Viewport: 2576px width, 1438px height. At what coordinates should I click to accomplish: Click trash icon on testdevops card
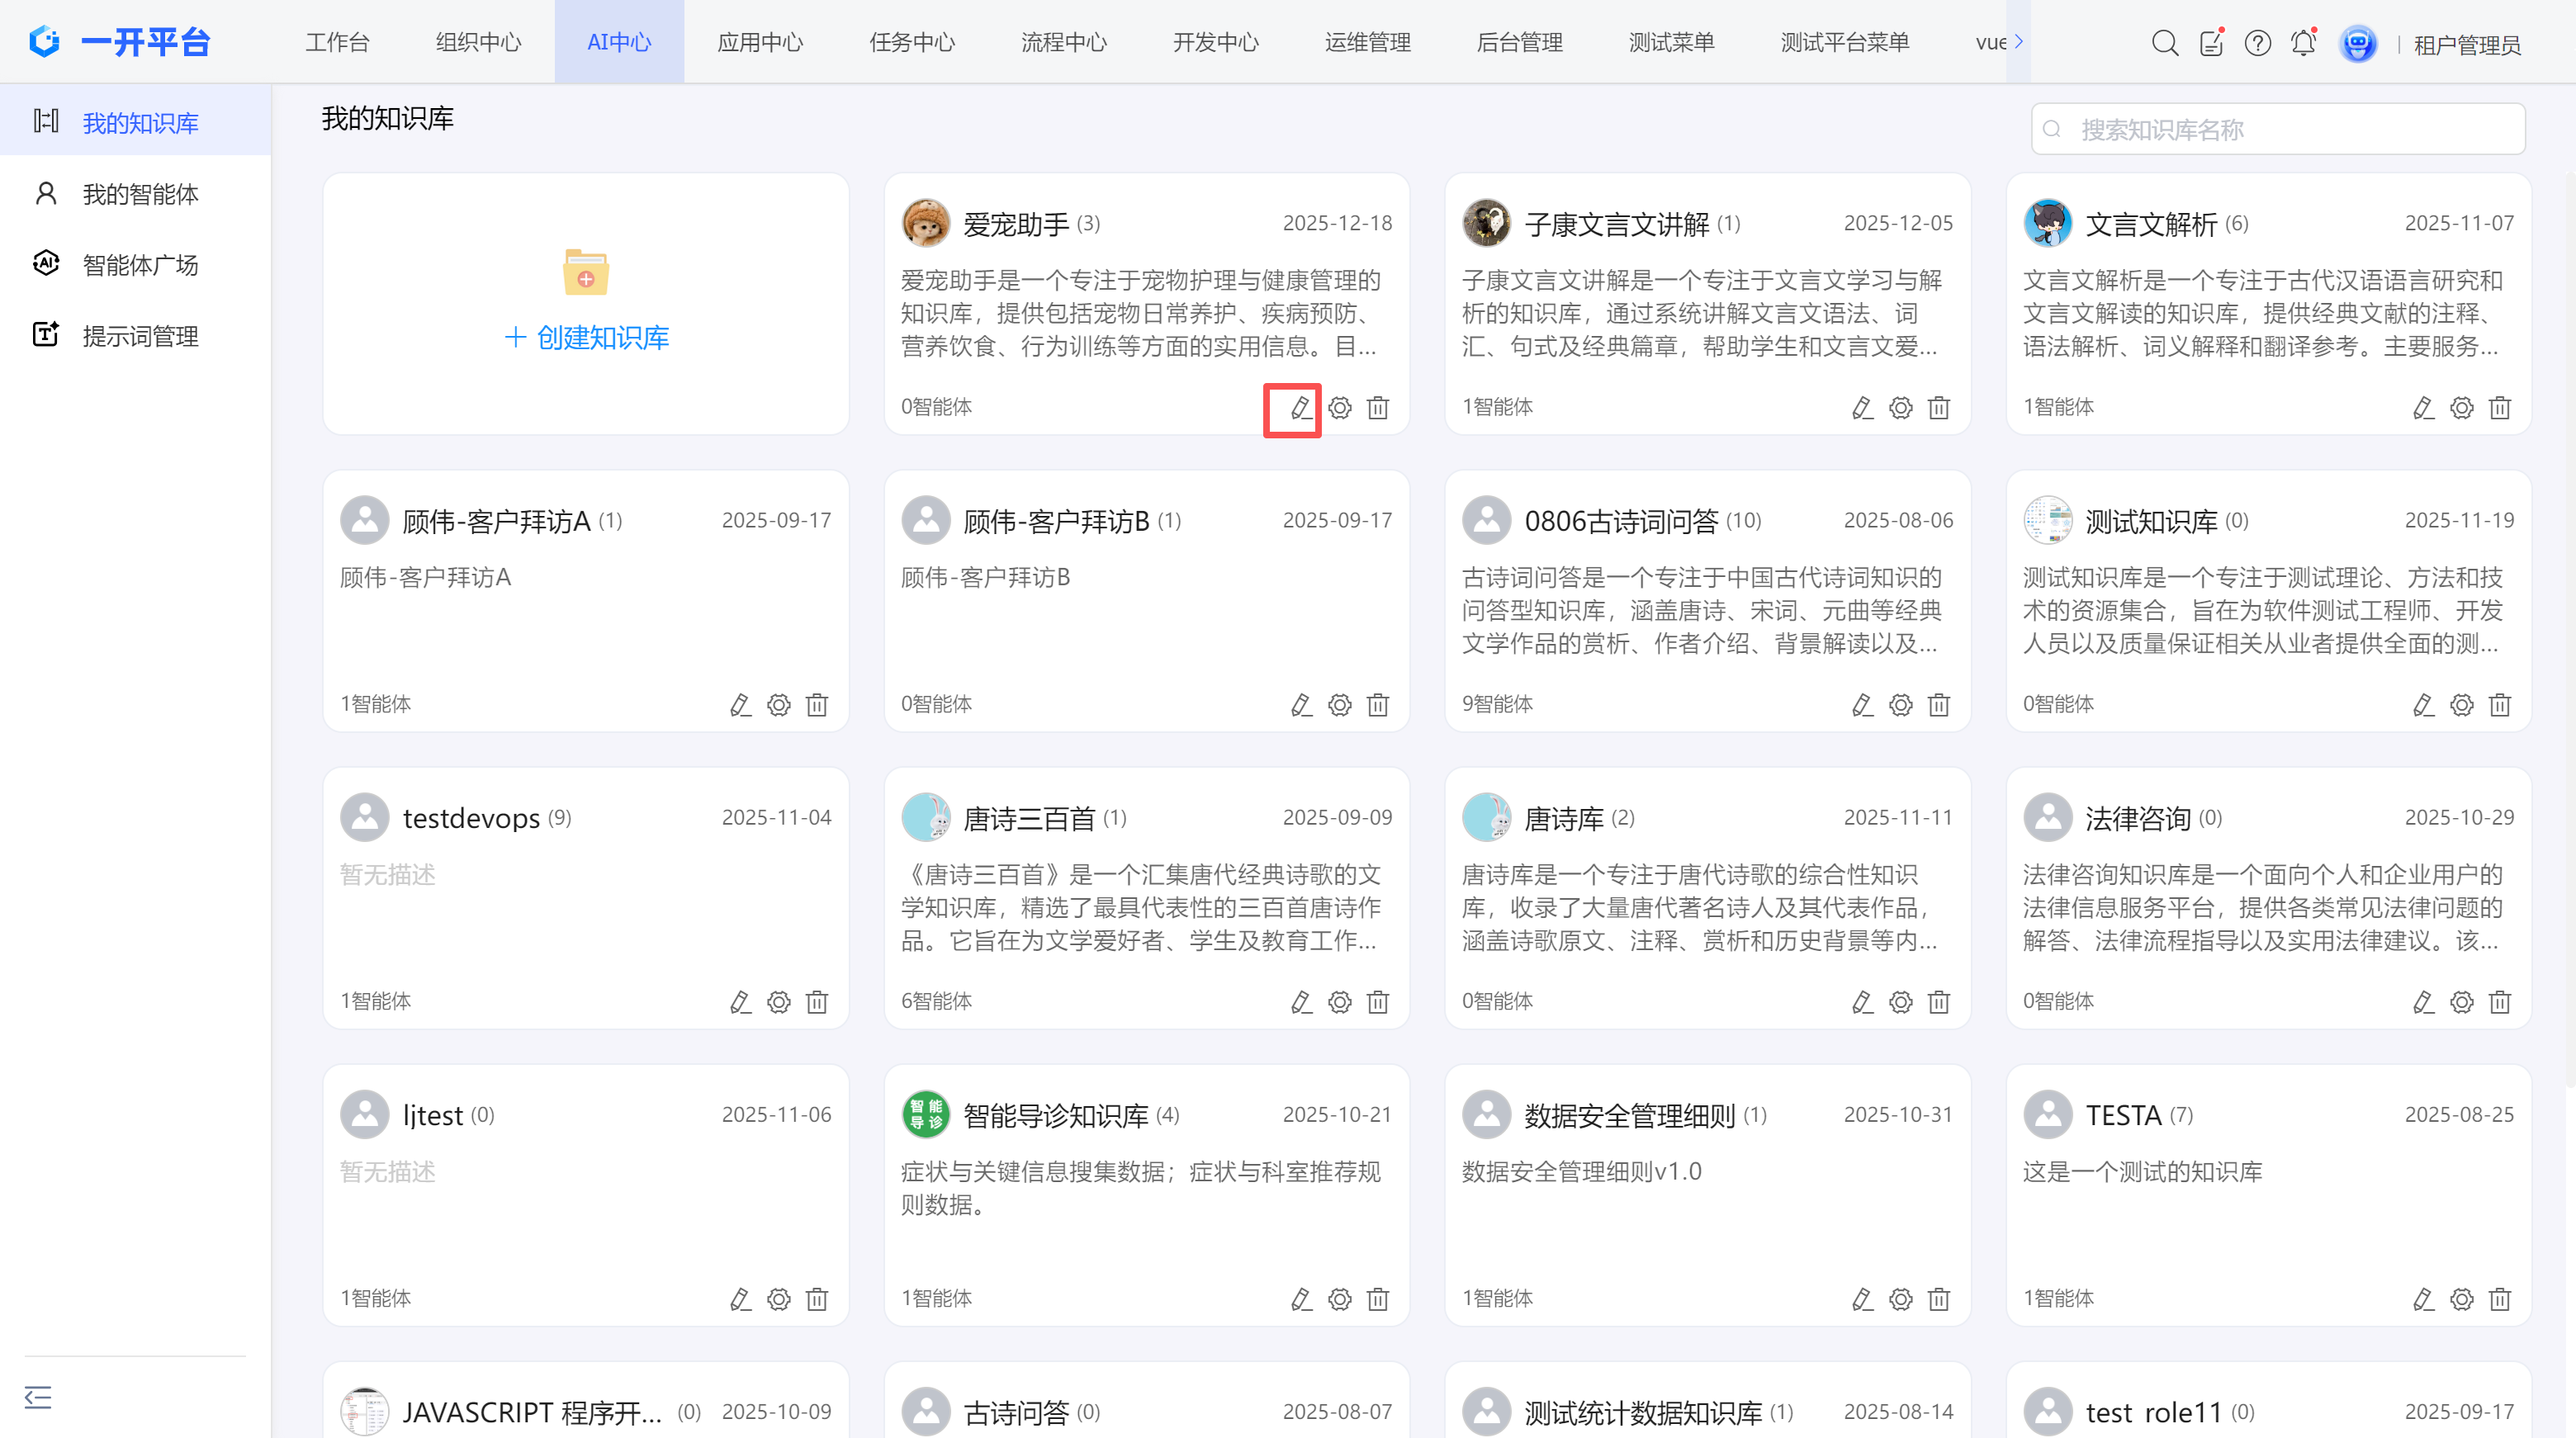coord(817,1002)
